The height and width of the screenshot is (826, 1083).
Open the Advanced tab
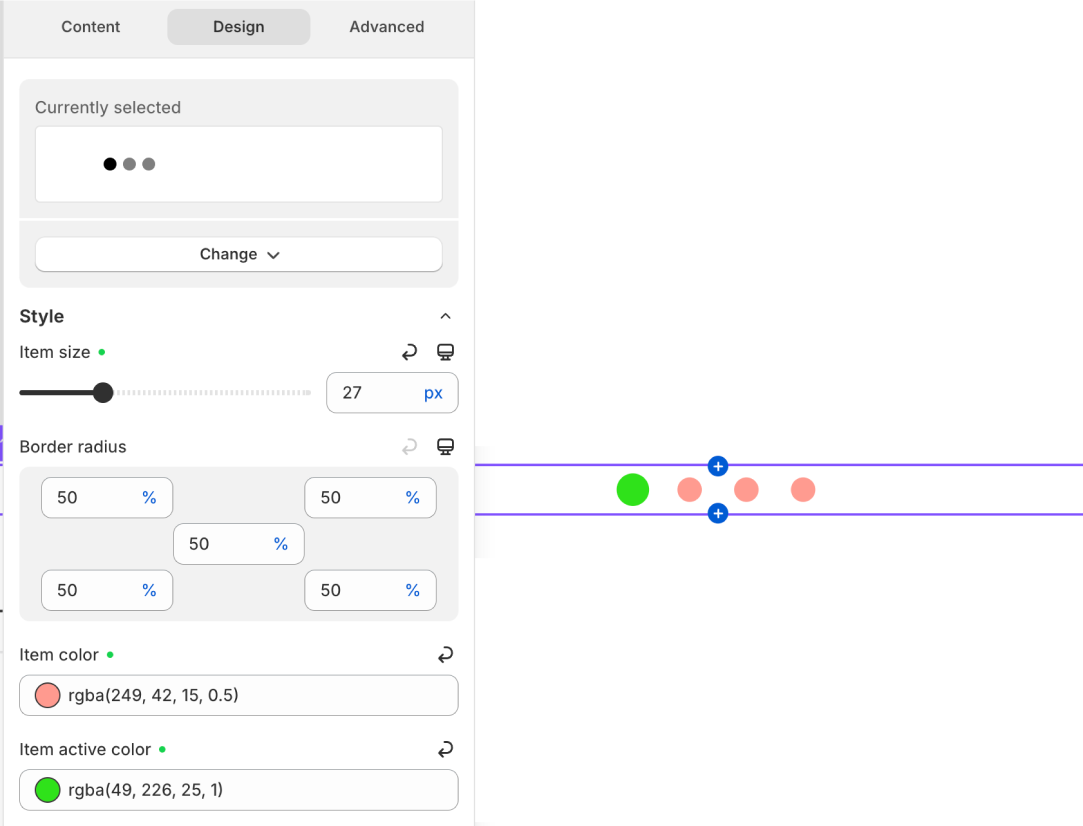386,27
